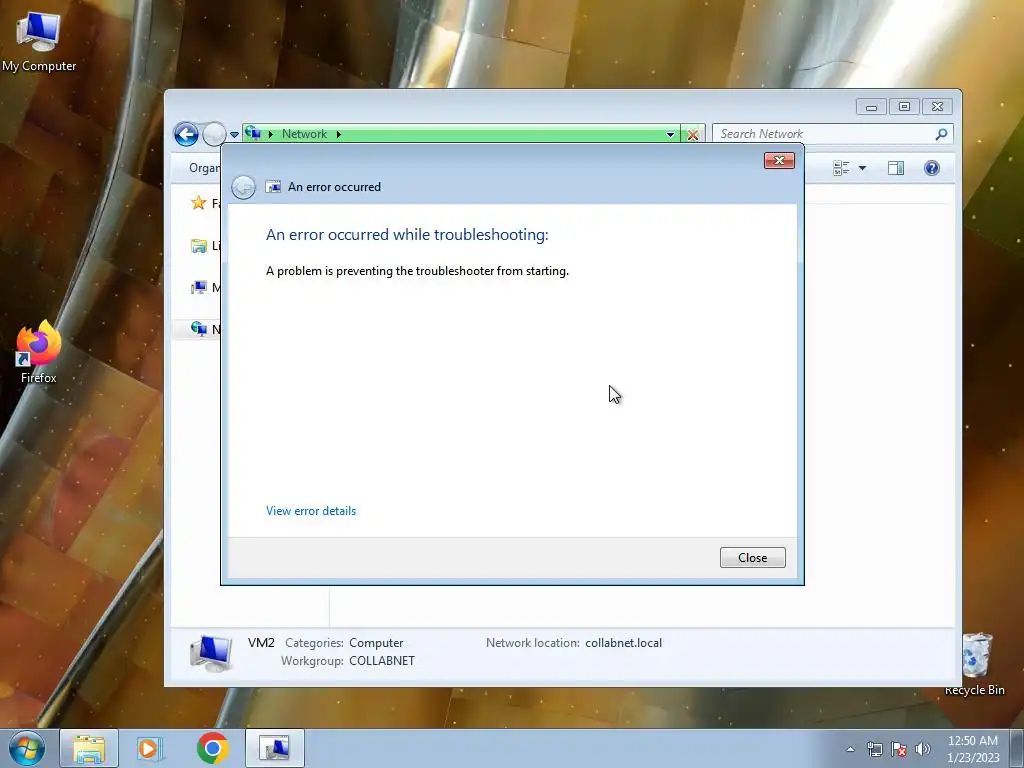
Task: Select the Firefox desktop shortcut
Action: 39,352
